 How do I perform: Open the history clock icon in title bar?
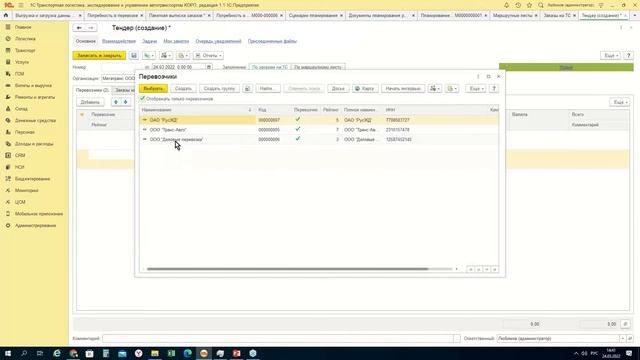click(x=518, y=5)
